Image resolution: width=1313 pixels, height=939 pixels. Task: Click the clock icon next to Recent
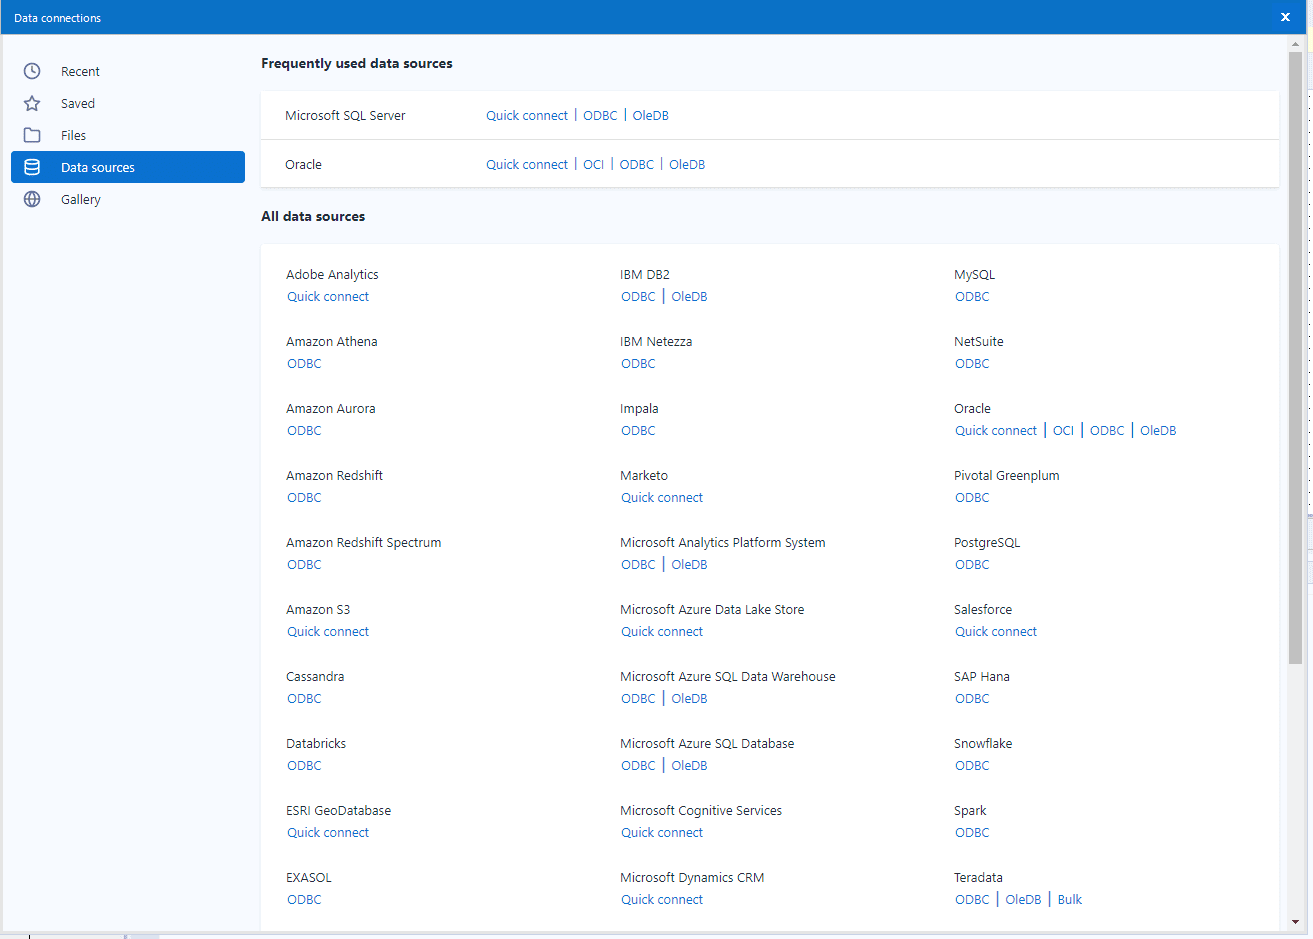pos(32,71)
